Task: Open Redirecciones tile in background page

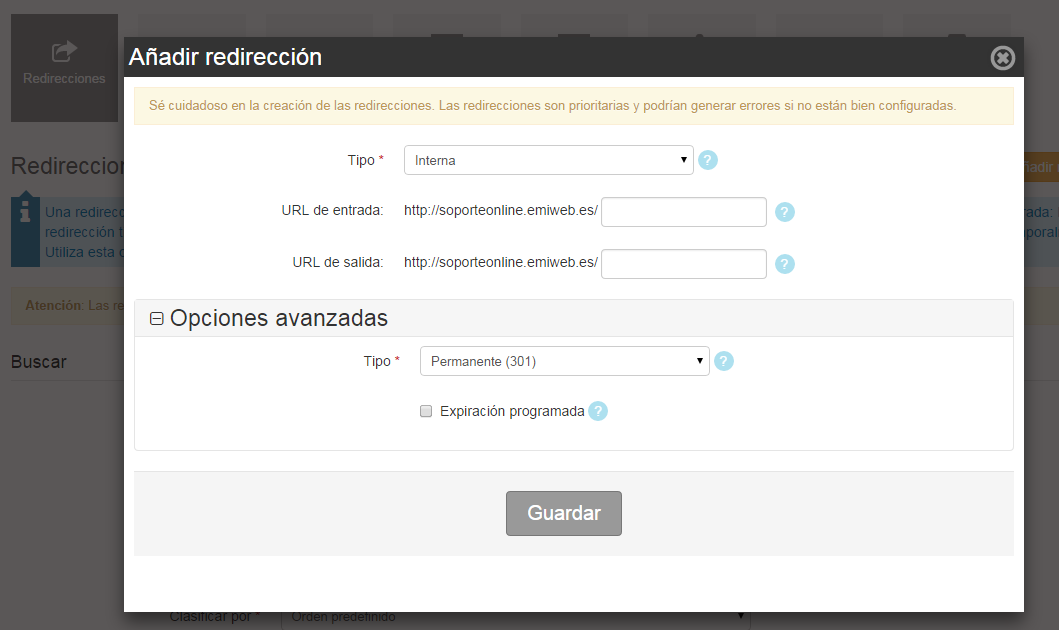Action: coord(64,68)
